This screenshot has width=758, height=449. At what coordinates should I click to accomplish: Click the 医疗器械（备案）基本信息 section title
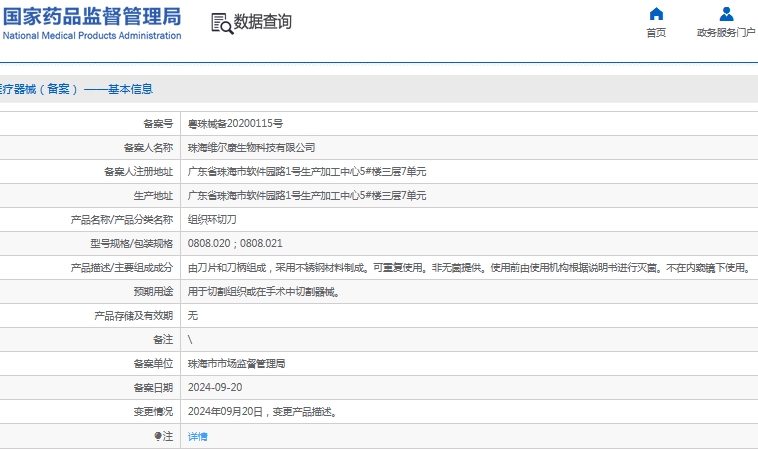76,89
